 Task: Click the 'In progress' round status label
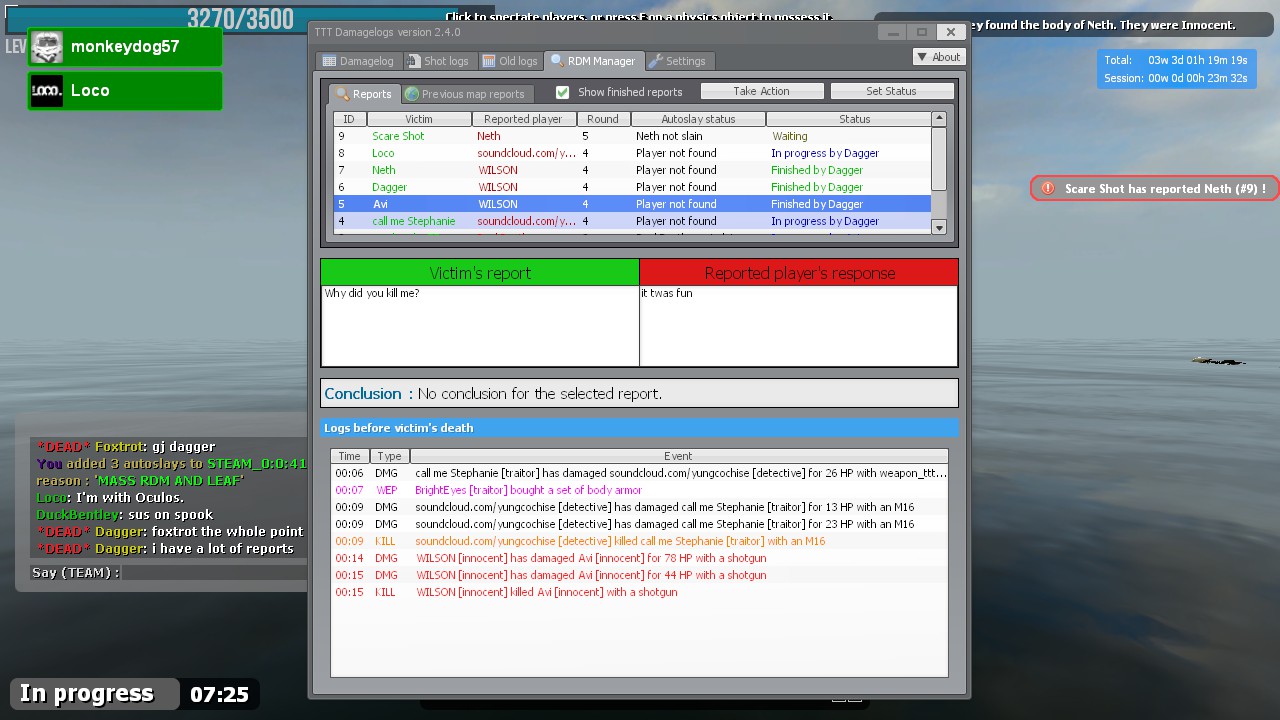(x=87, y=694)
